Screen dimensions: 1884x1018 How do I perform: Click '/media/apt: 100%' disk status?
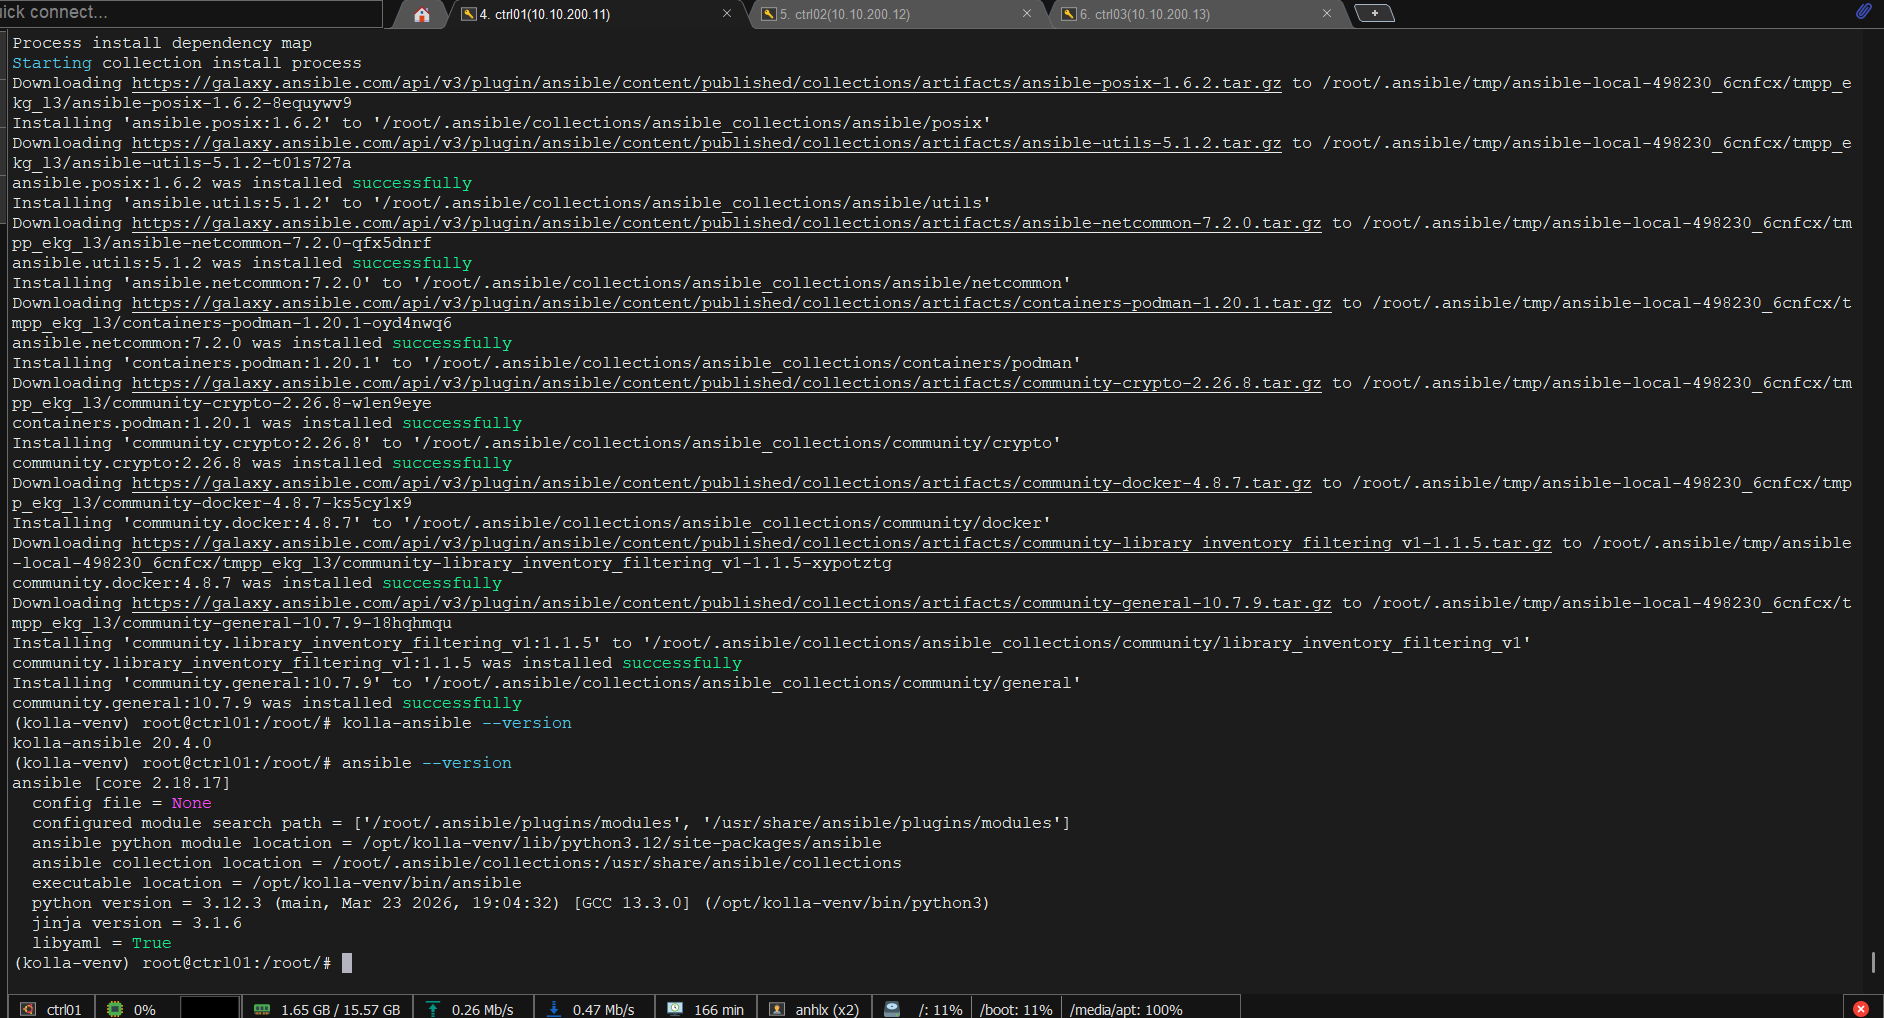1126,1010
